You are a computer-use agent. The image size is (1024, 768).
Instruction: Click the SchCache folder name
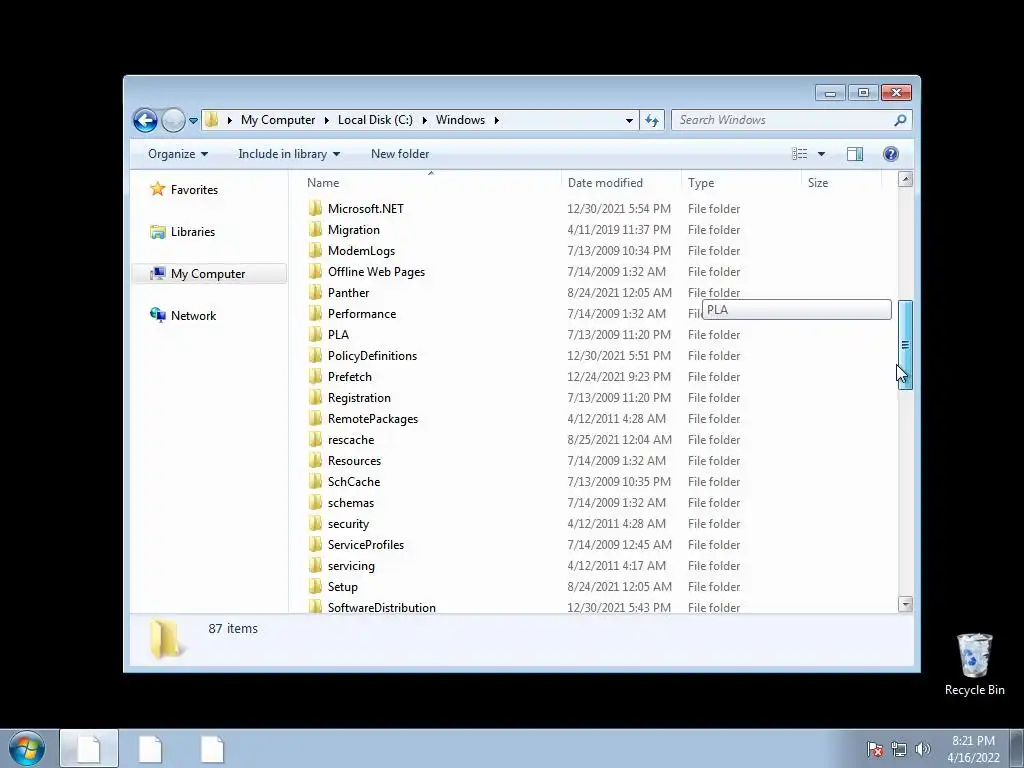pos(354,481)
